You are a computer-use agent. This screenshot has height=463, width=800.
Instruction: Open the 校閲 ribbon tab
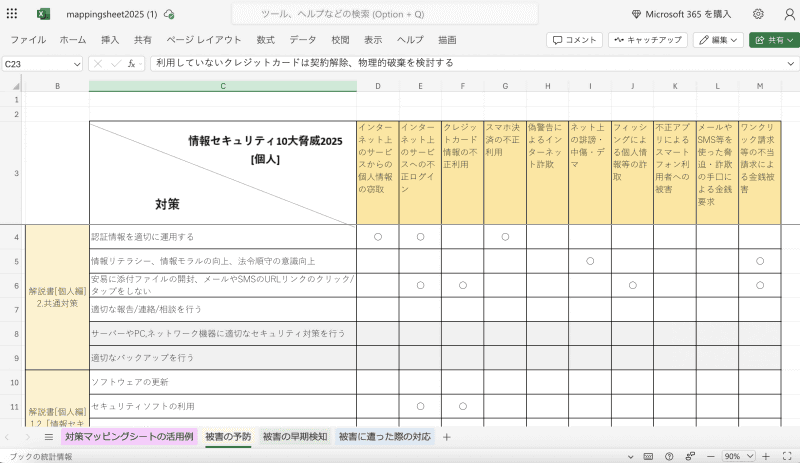tap(340, 40)
